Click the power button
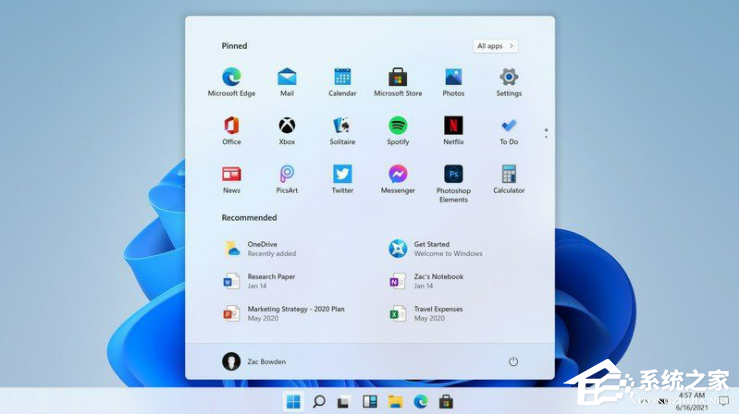 pyautogui.click(x=513, y=362)
